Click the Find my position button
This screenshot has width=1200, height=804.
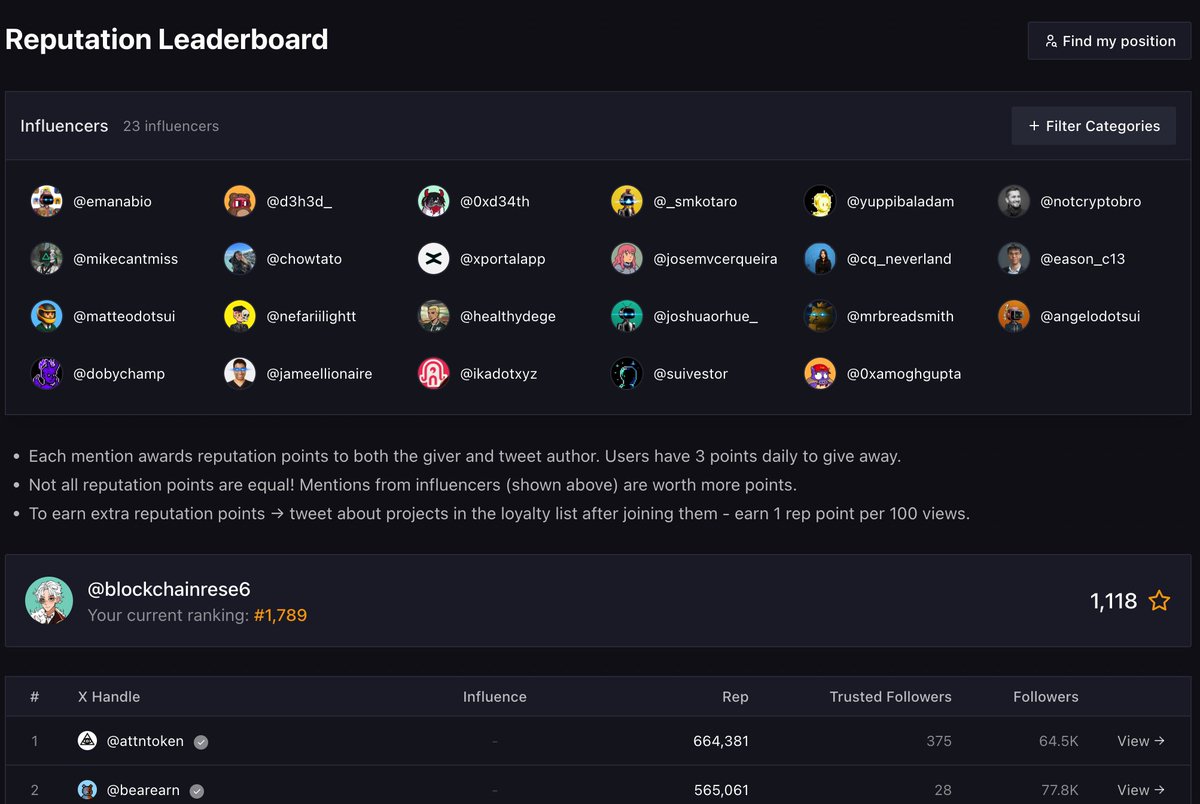pyautogui.click(x=1109, y=41)
